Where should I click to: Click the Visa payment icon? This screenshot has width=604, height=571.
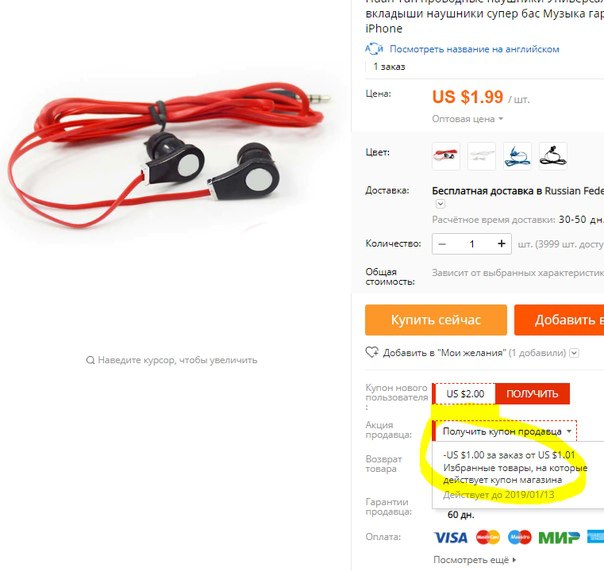point(450,537)
